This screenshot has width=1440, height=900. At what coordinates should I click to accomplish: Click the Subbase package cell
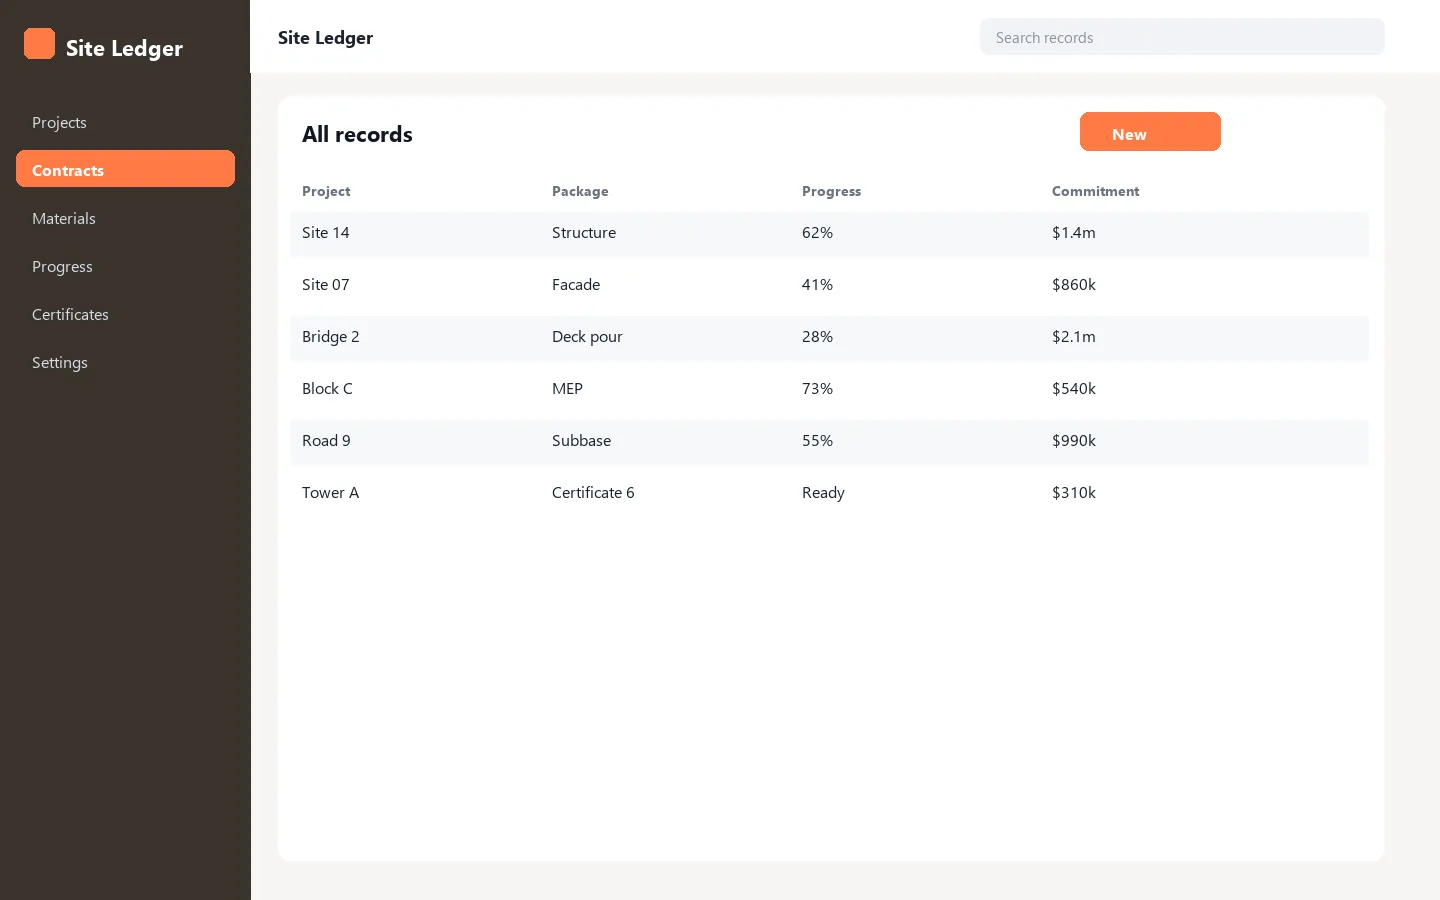tap(581, 440)
